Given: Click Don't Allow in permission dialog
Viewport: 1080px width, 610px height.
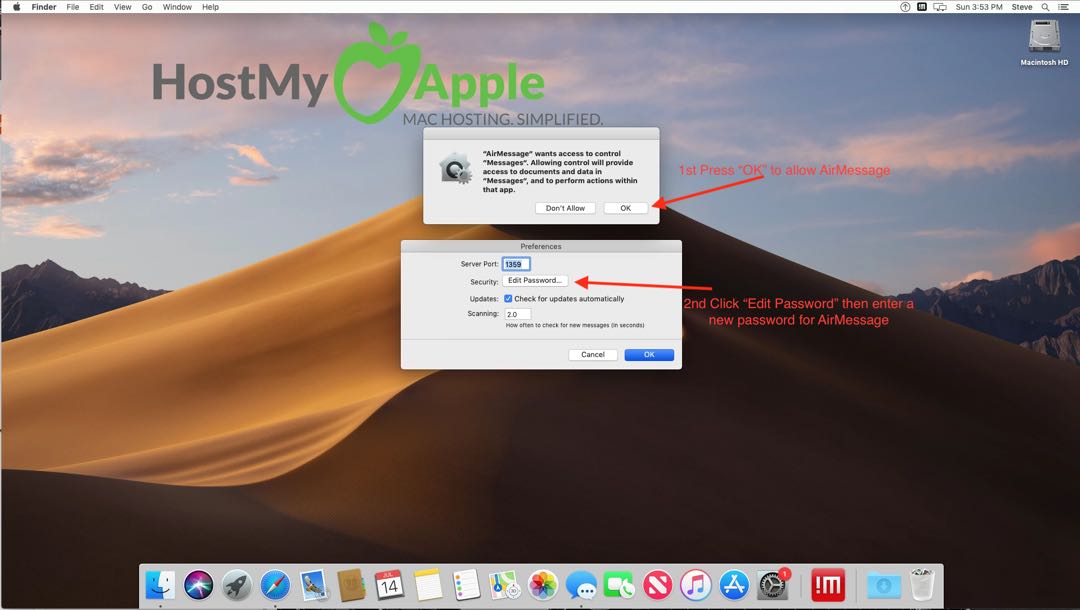Looking at the screenshot, I should pyautogui.click(x=565, y=208).
